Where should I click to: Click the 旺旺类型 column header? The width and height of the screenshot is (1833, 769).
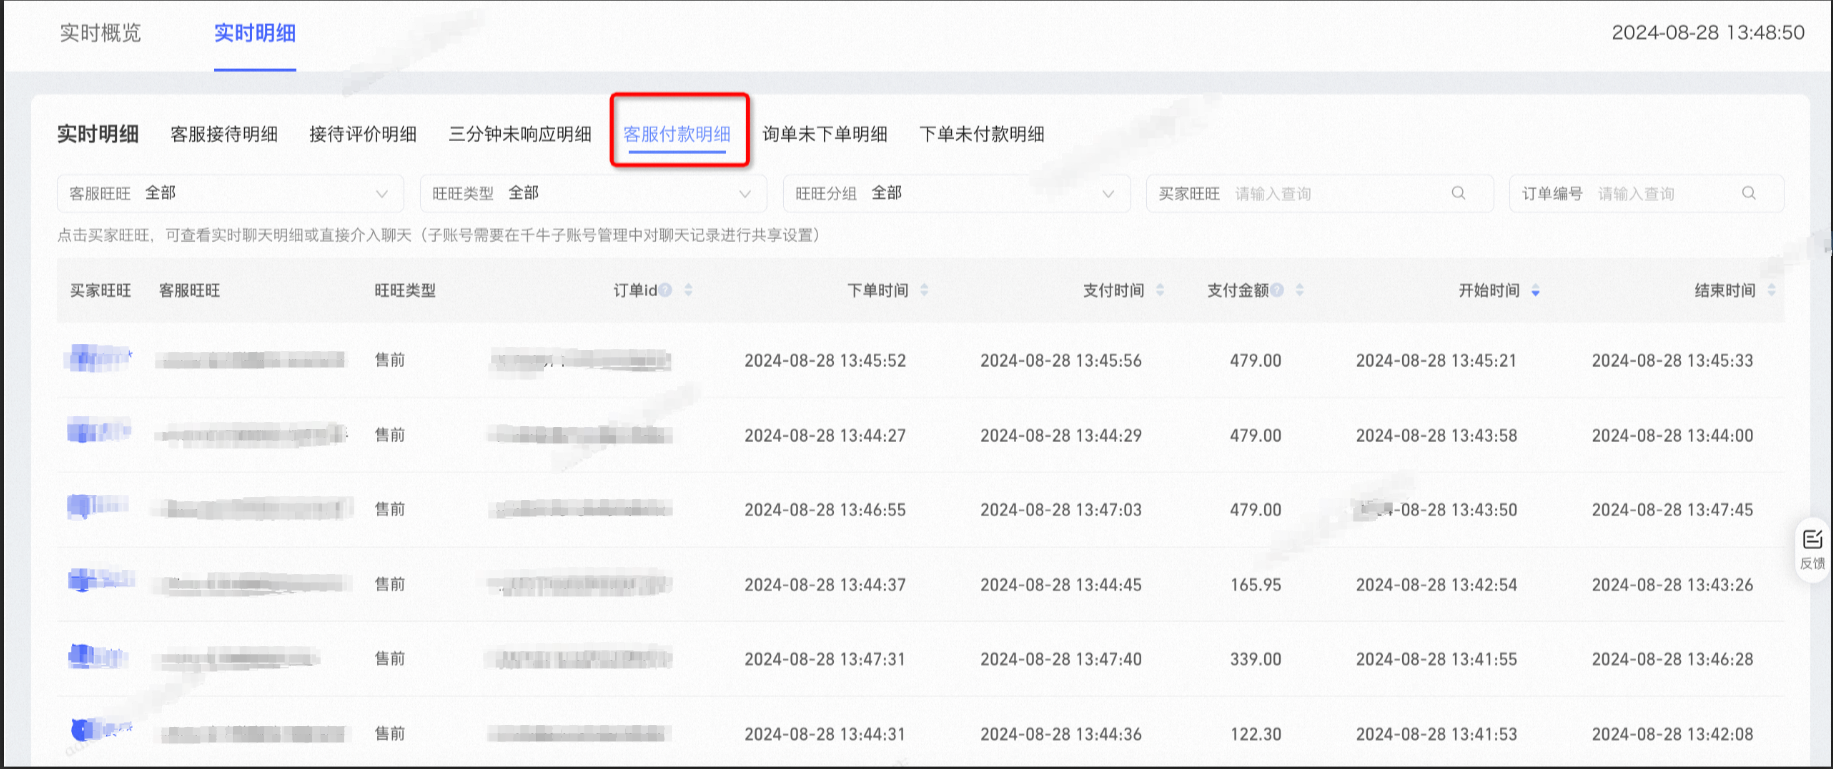tap(405, 290)
